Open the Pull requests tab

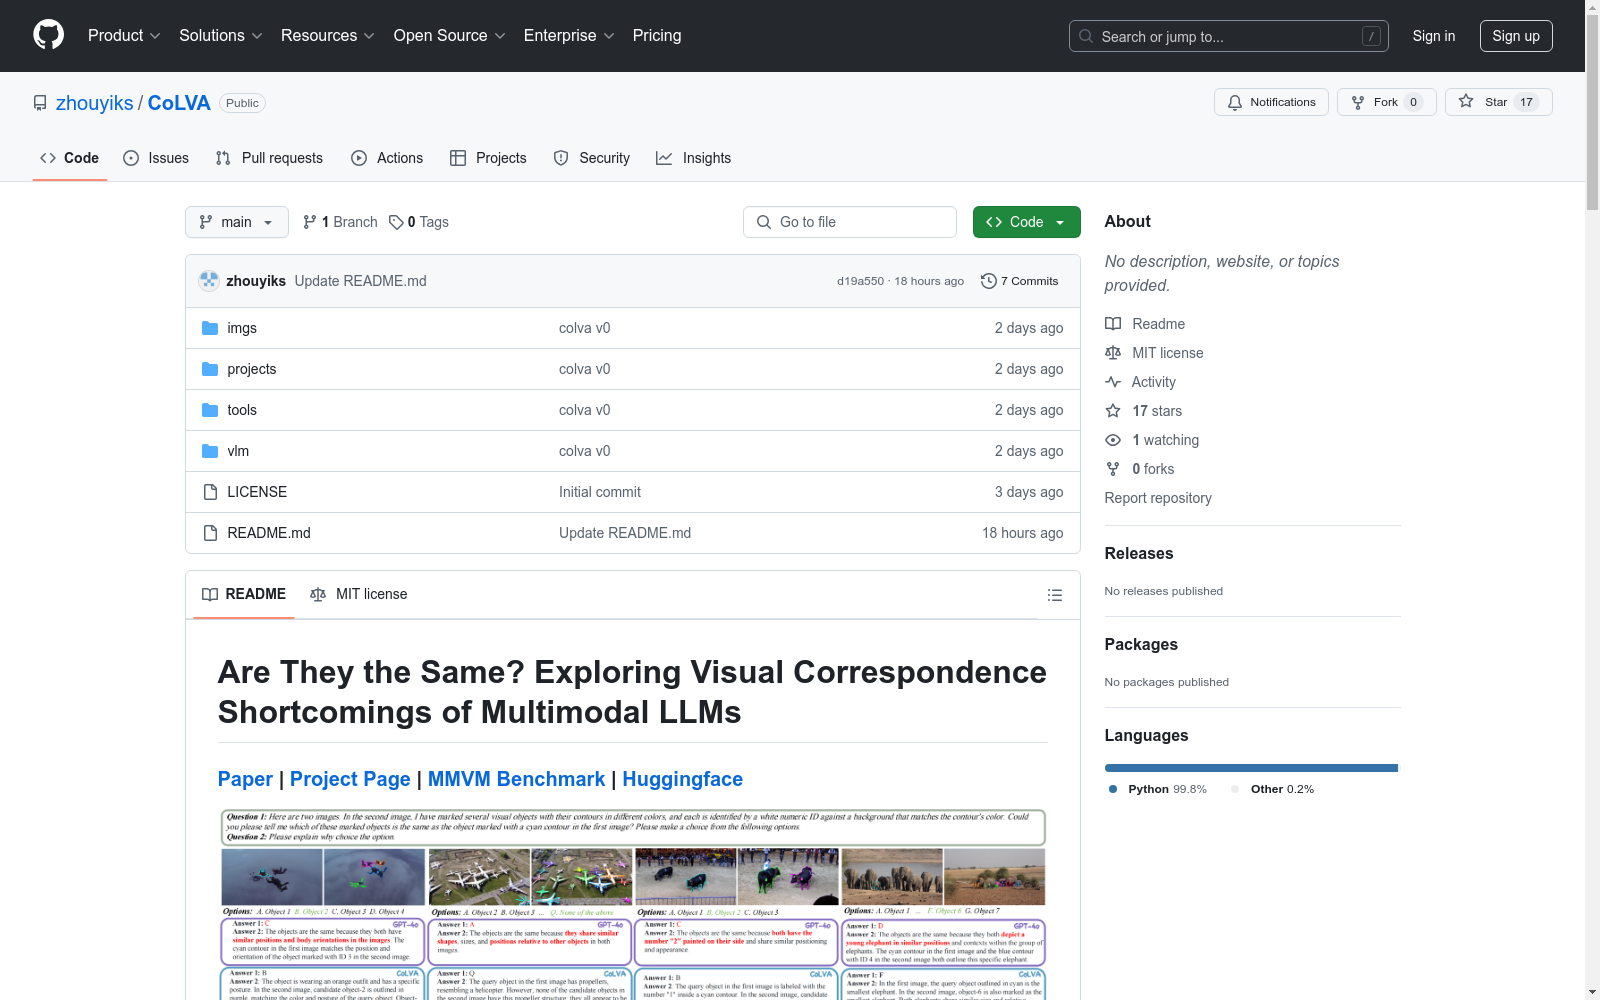269,158
